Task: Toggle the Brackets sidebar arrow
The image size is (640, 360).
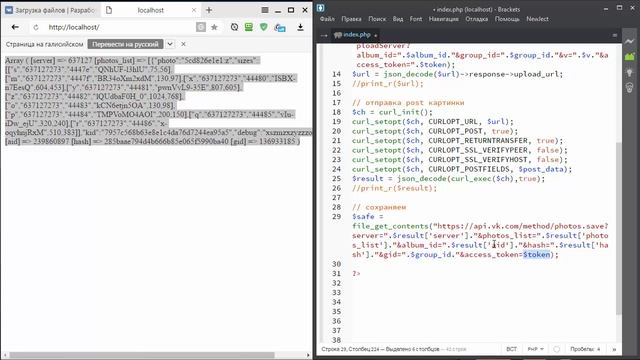Action: (x=324, y=36)
